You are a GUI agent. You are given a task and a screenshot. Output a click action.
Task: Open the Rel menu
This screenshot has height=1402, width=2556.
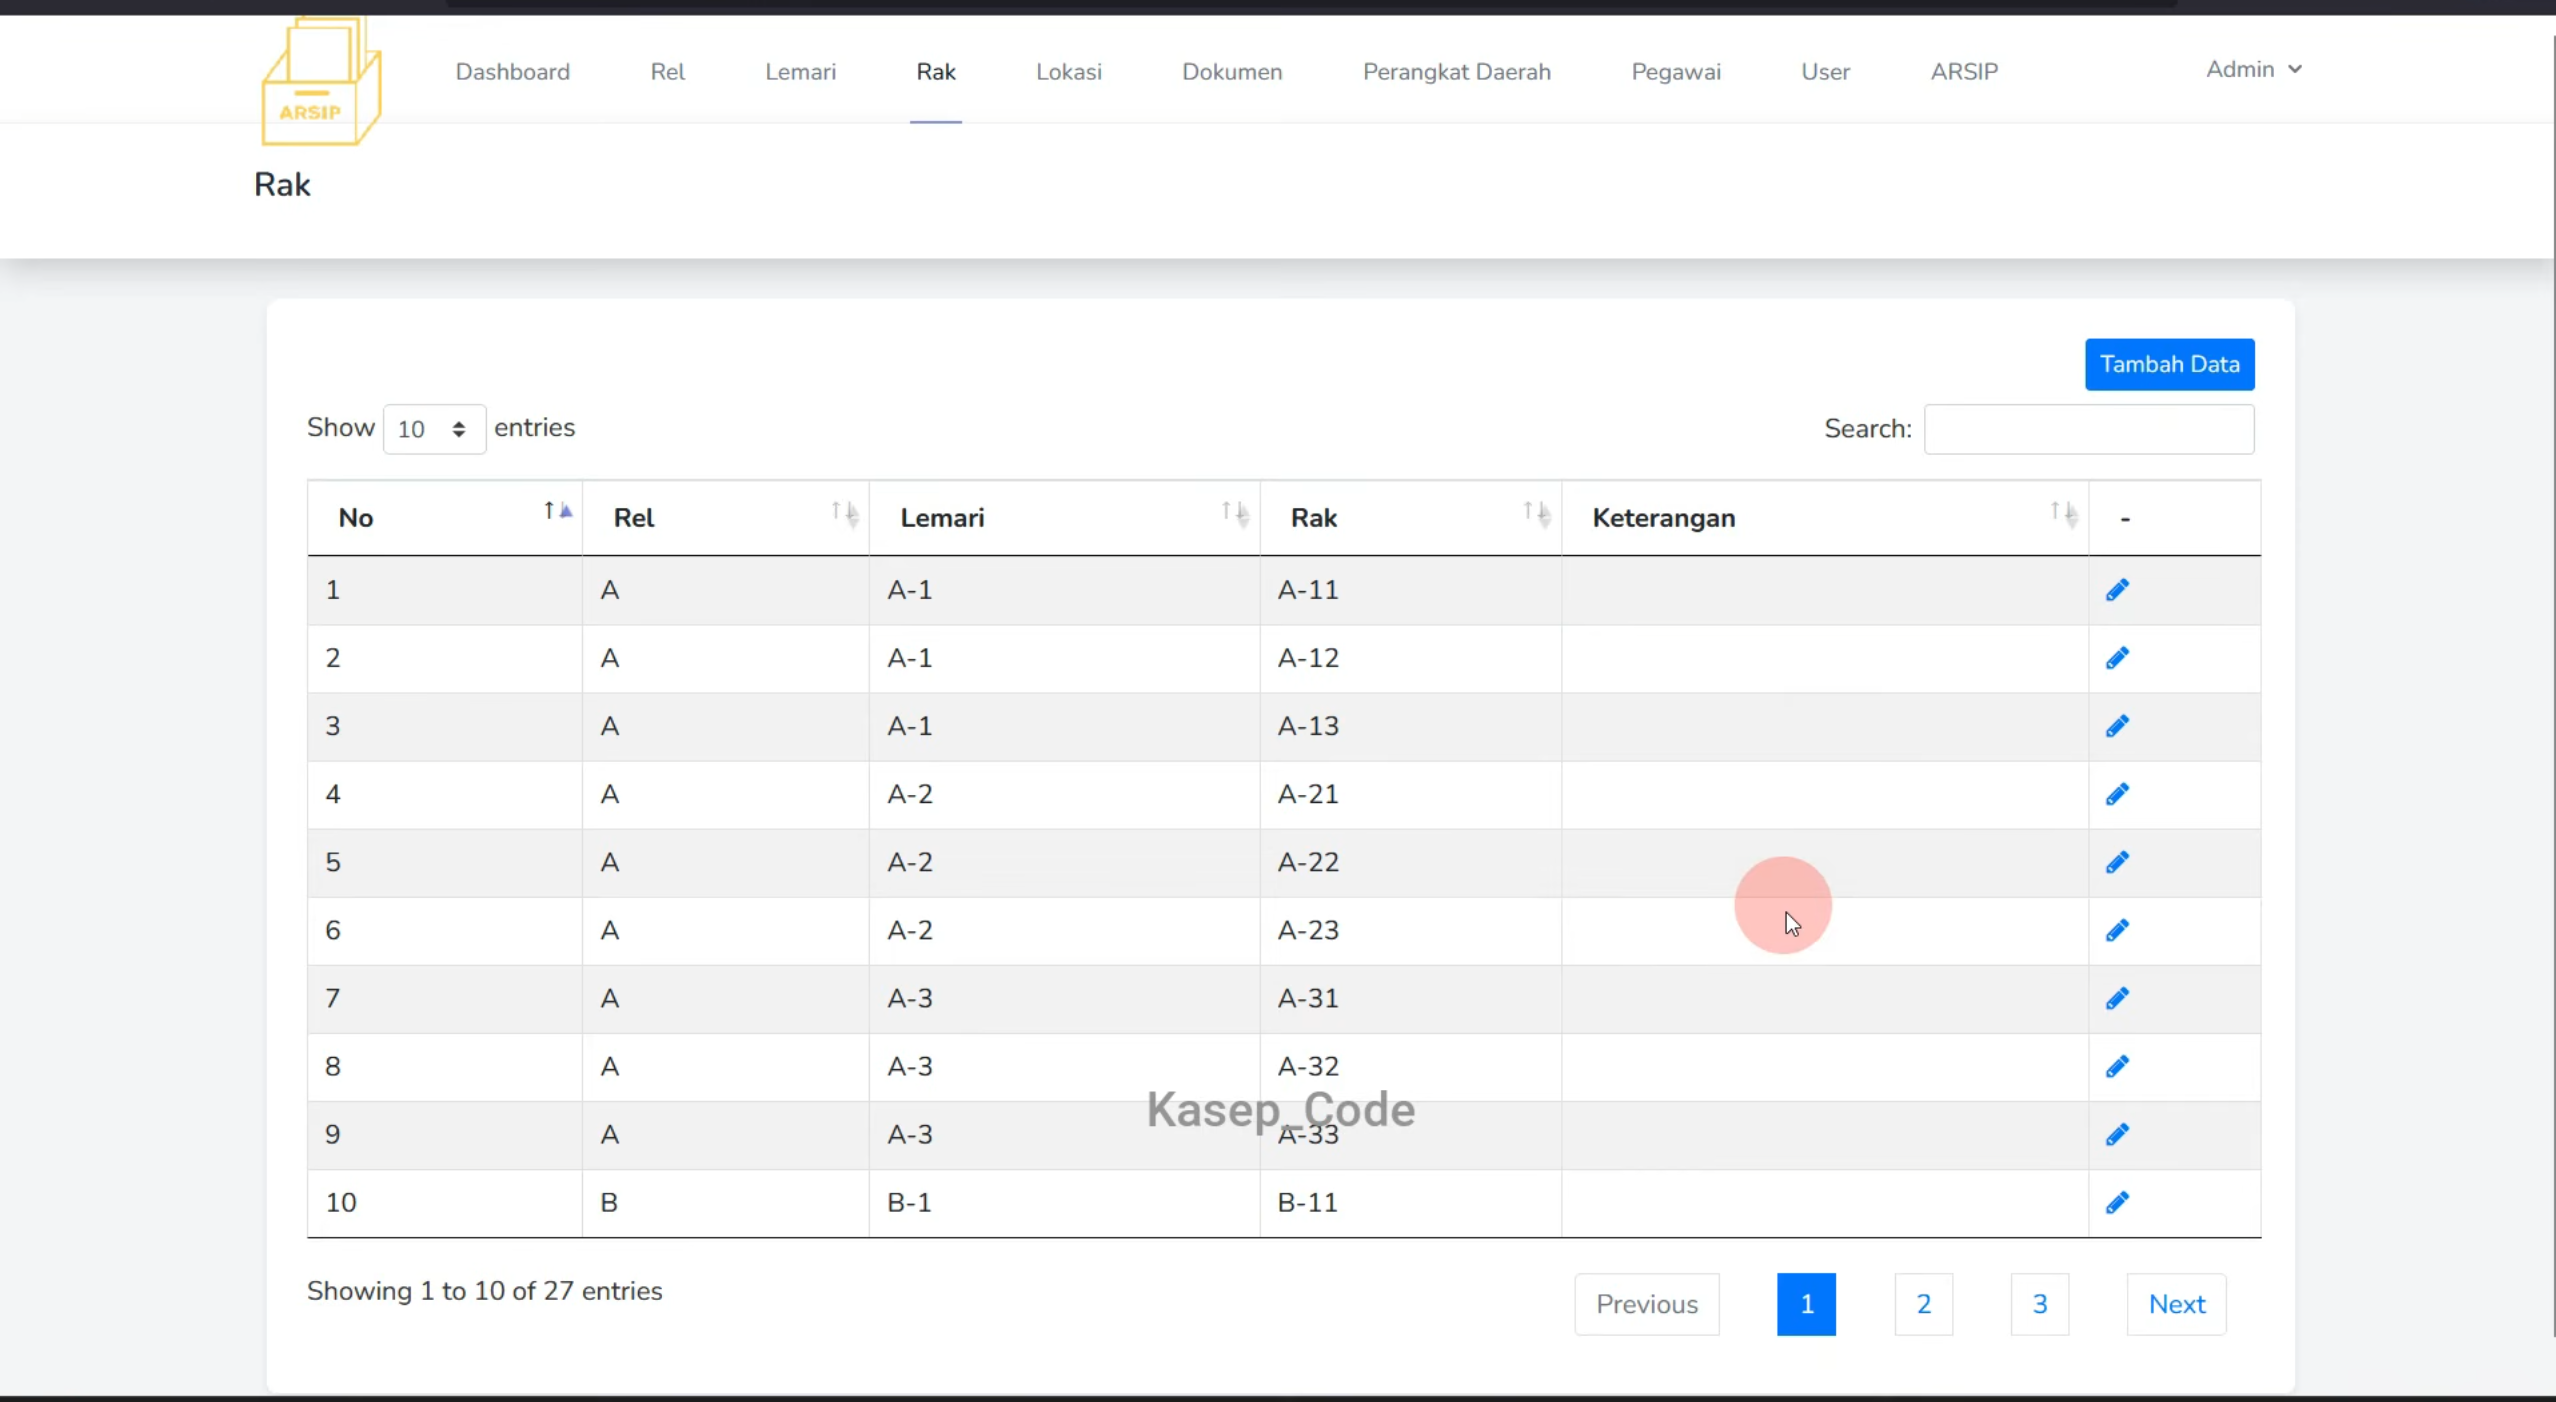point(668,72)
